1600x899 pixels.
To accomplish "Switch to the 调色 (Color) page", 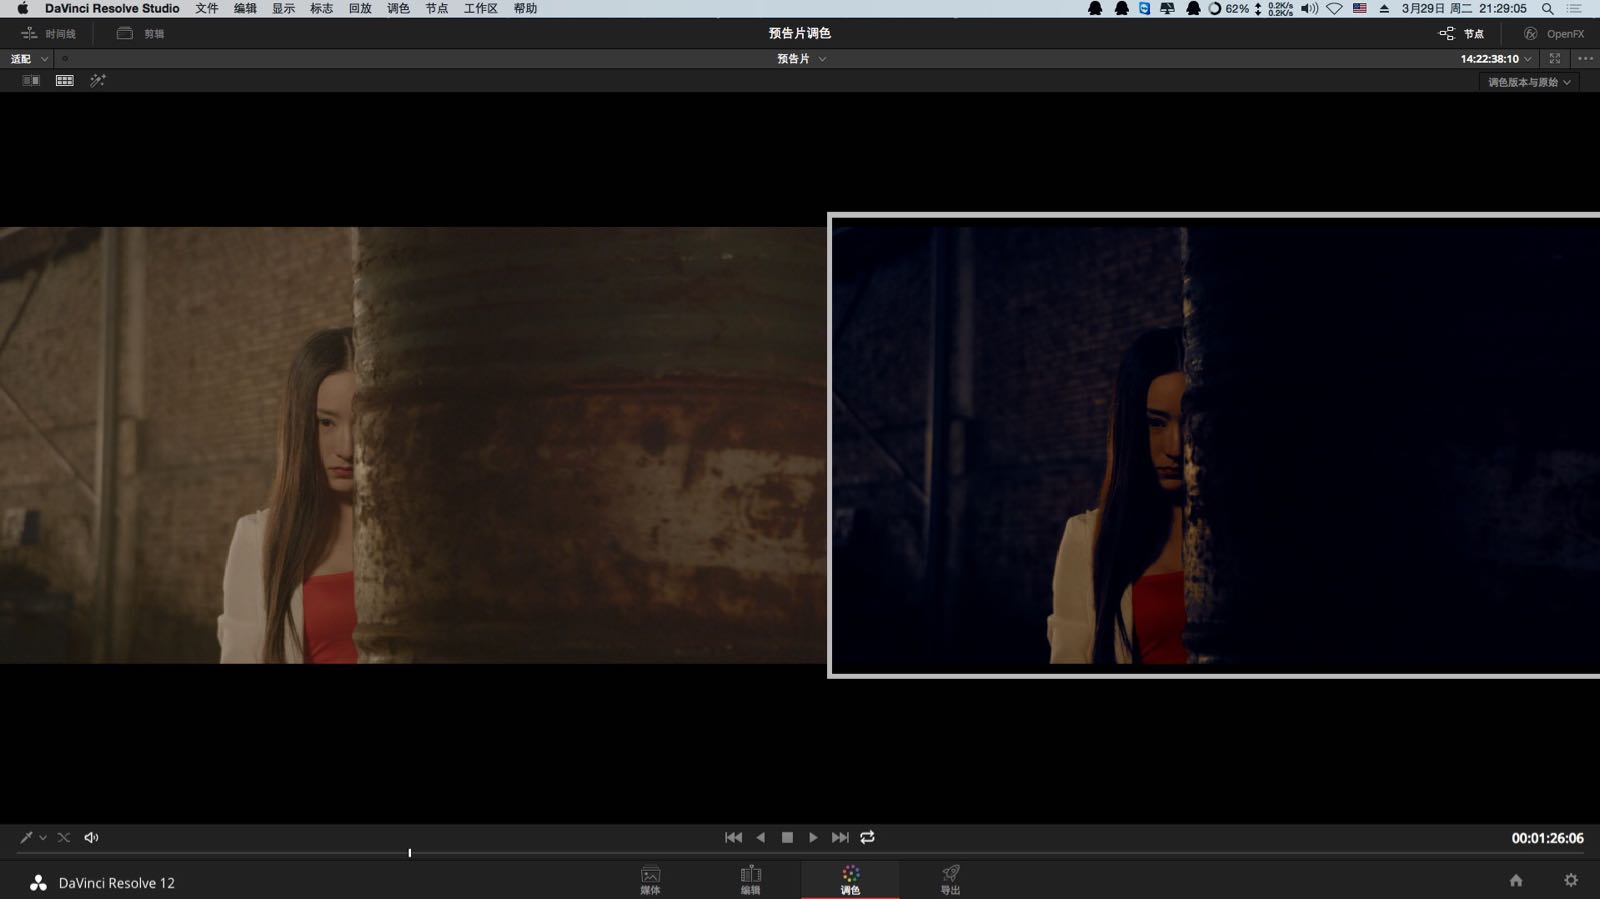I will [x=850, y=880].
